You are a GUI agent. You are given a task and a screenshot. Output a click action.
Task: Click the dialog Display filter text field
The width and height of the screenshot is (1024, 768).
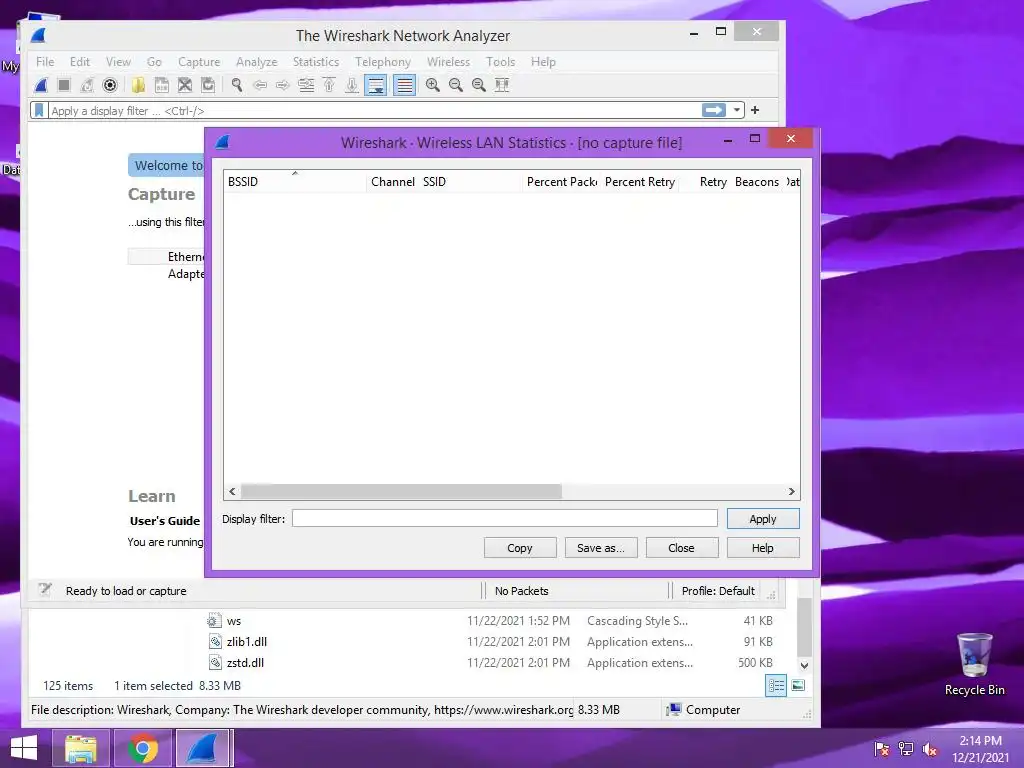[x=505, y=519]
